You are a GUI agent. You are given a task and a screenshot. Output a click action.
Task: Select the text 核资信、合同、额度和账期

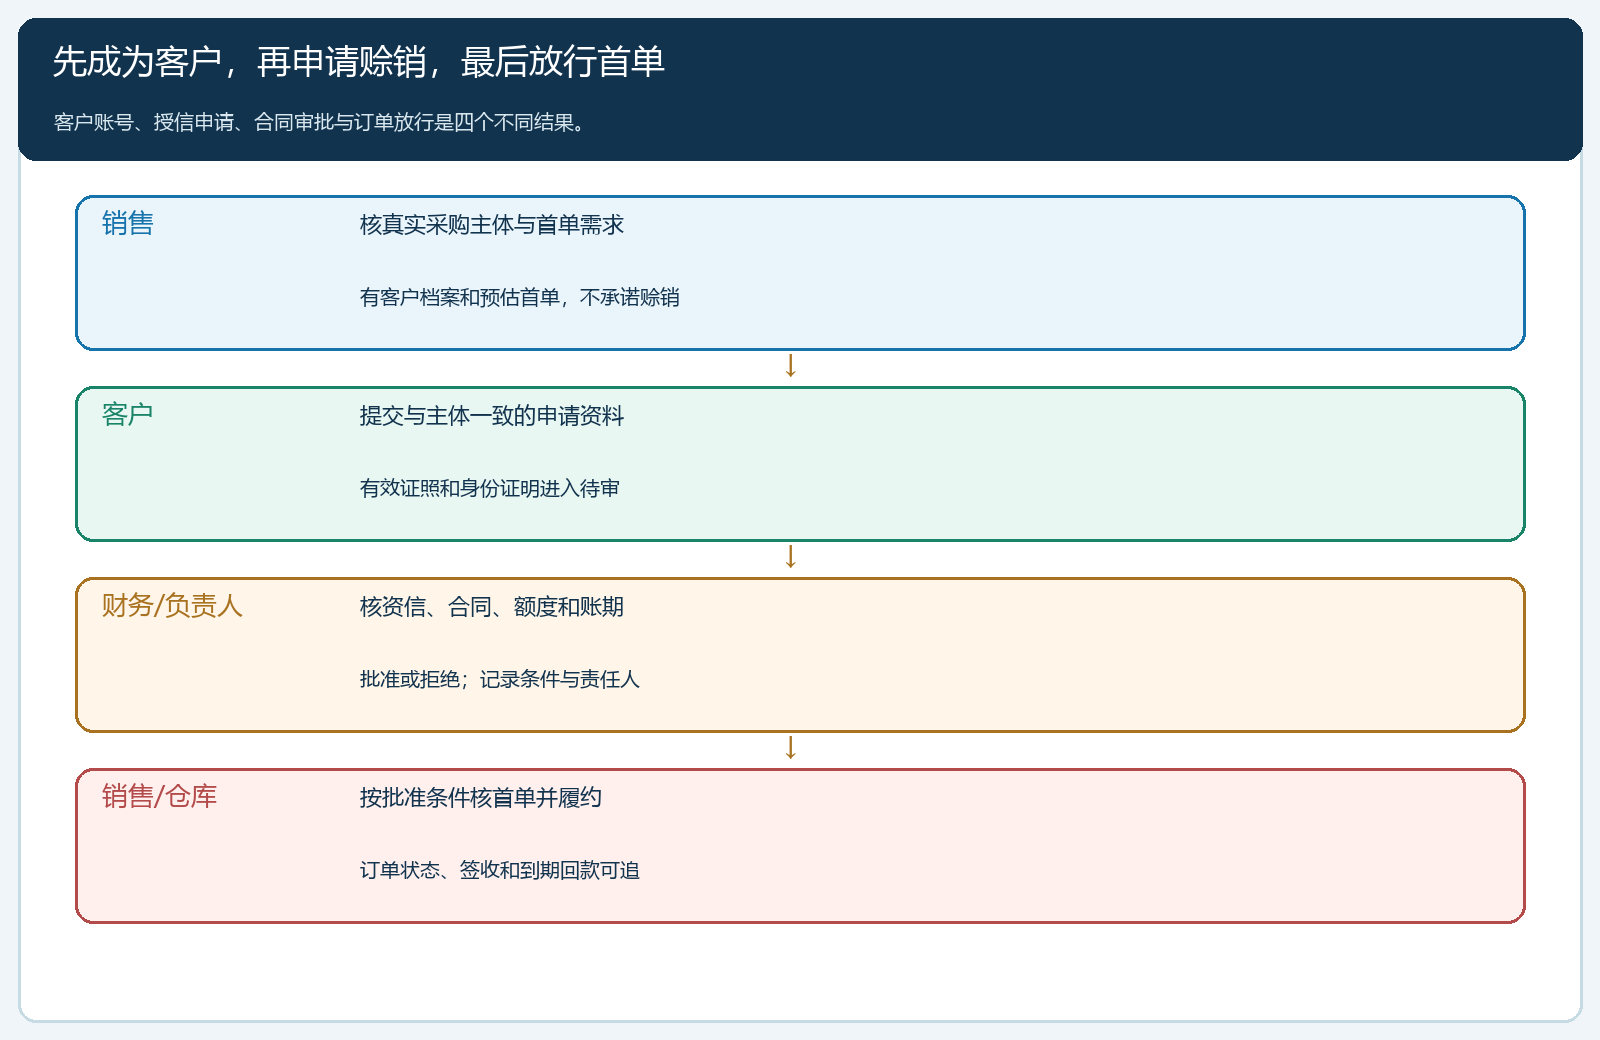pyautogui.click(x=491, y=607)
